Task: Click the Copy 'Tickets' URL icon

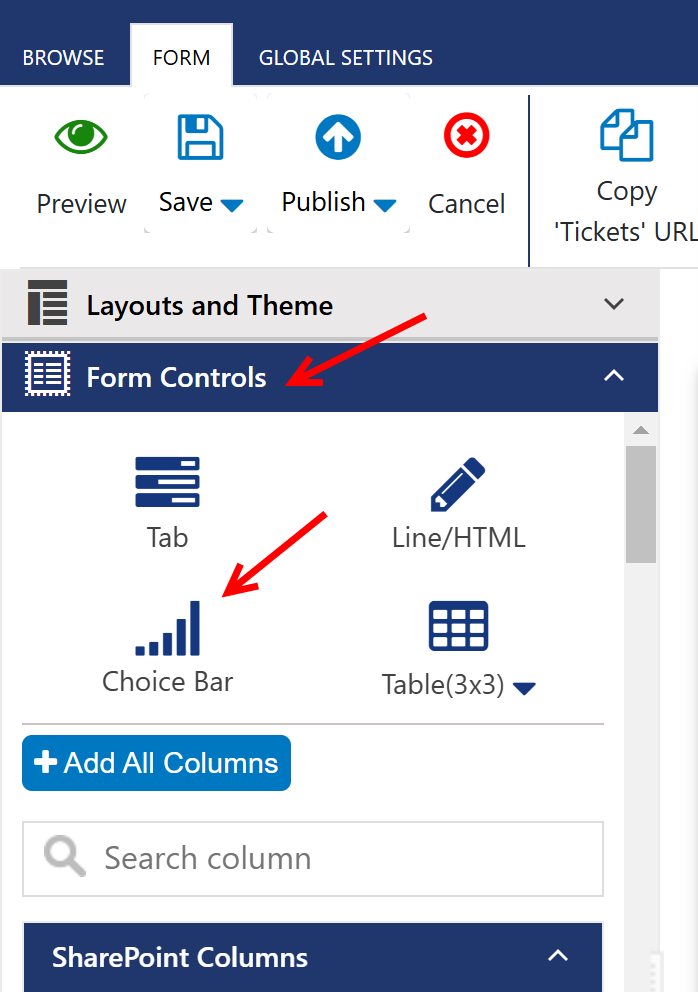Action: tap(626, 135)
